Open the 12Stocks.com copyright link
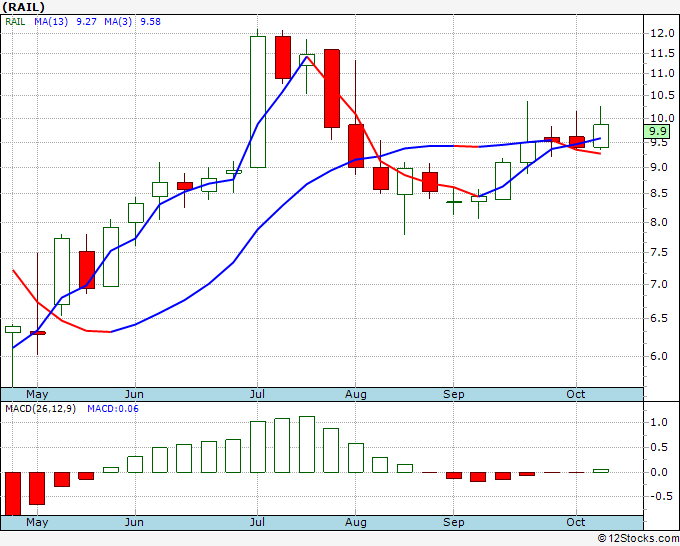680x546 pixels. point(638,538)
